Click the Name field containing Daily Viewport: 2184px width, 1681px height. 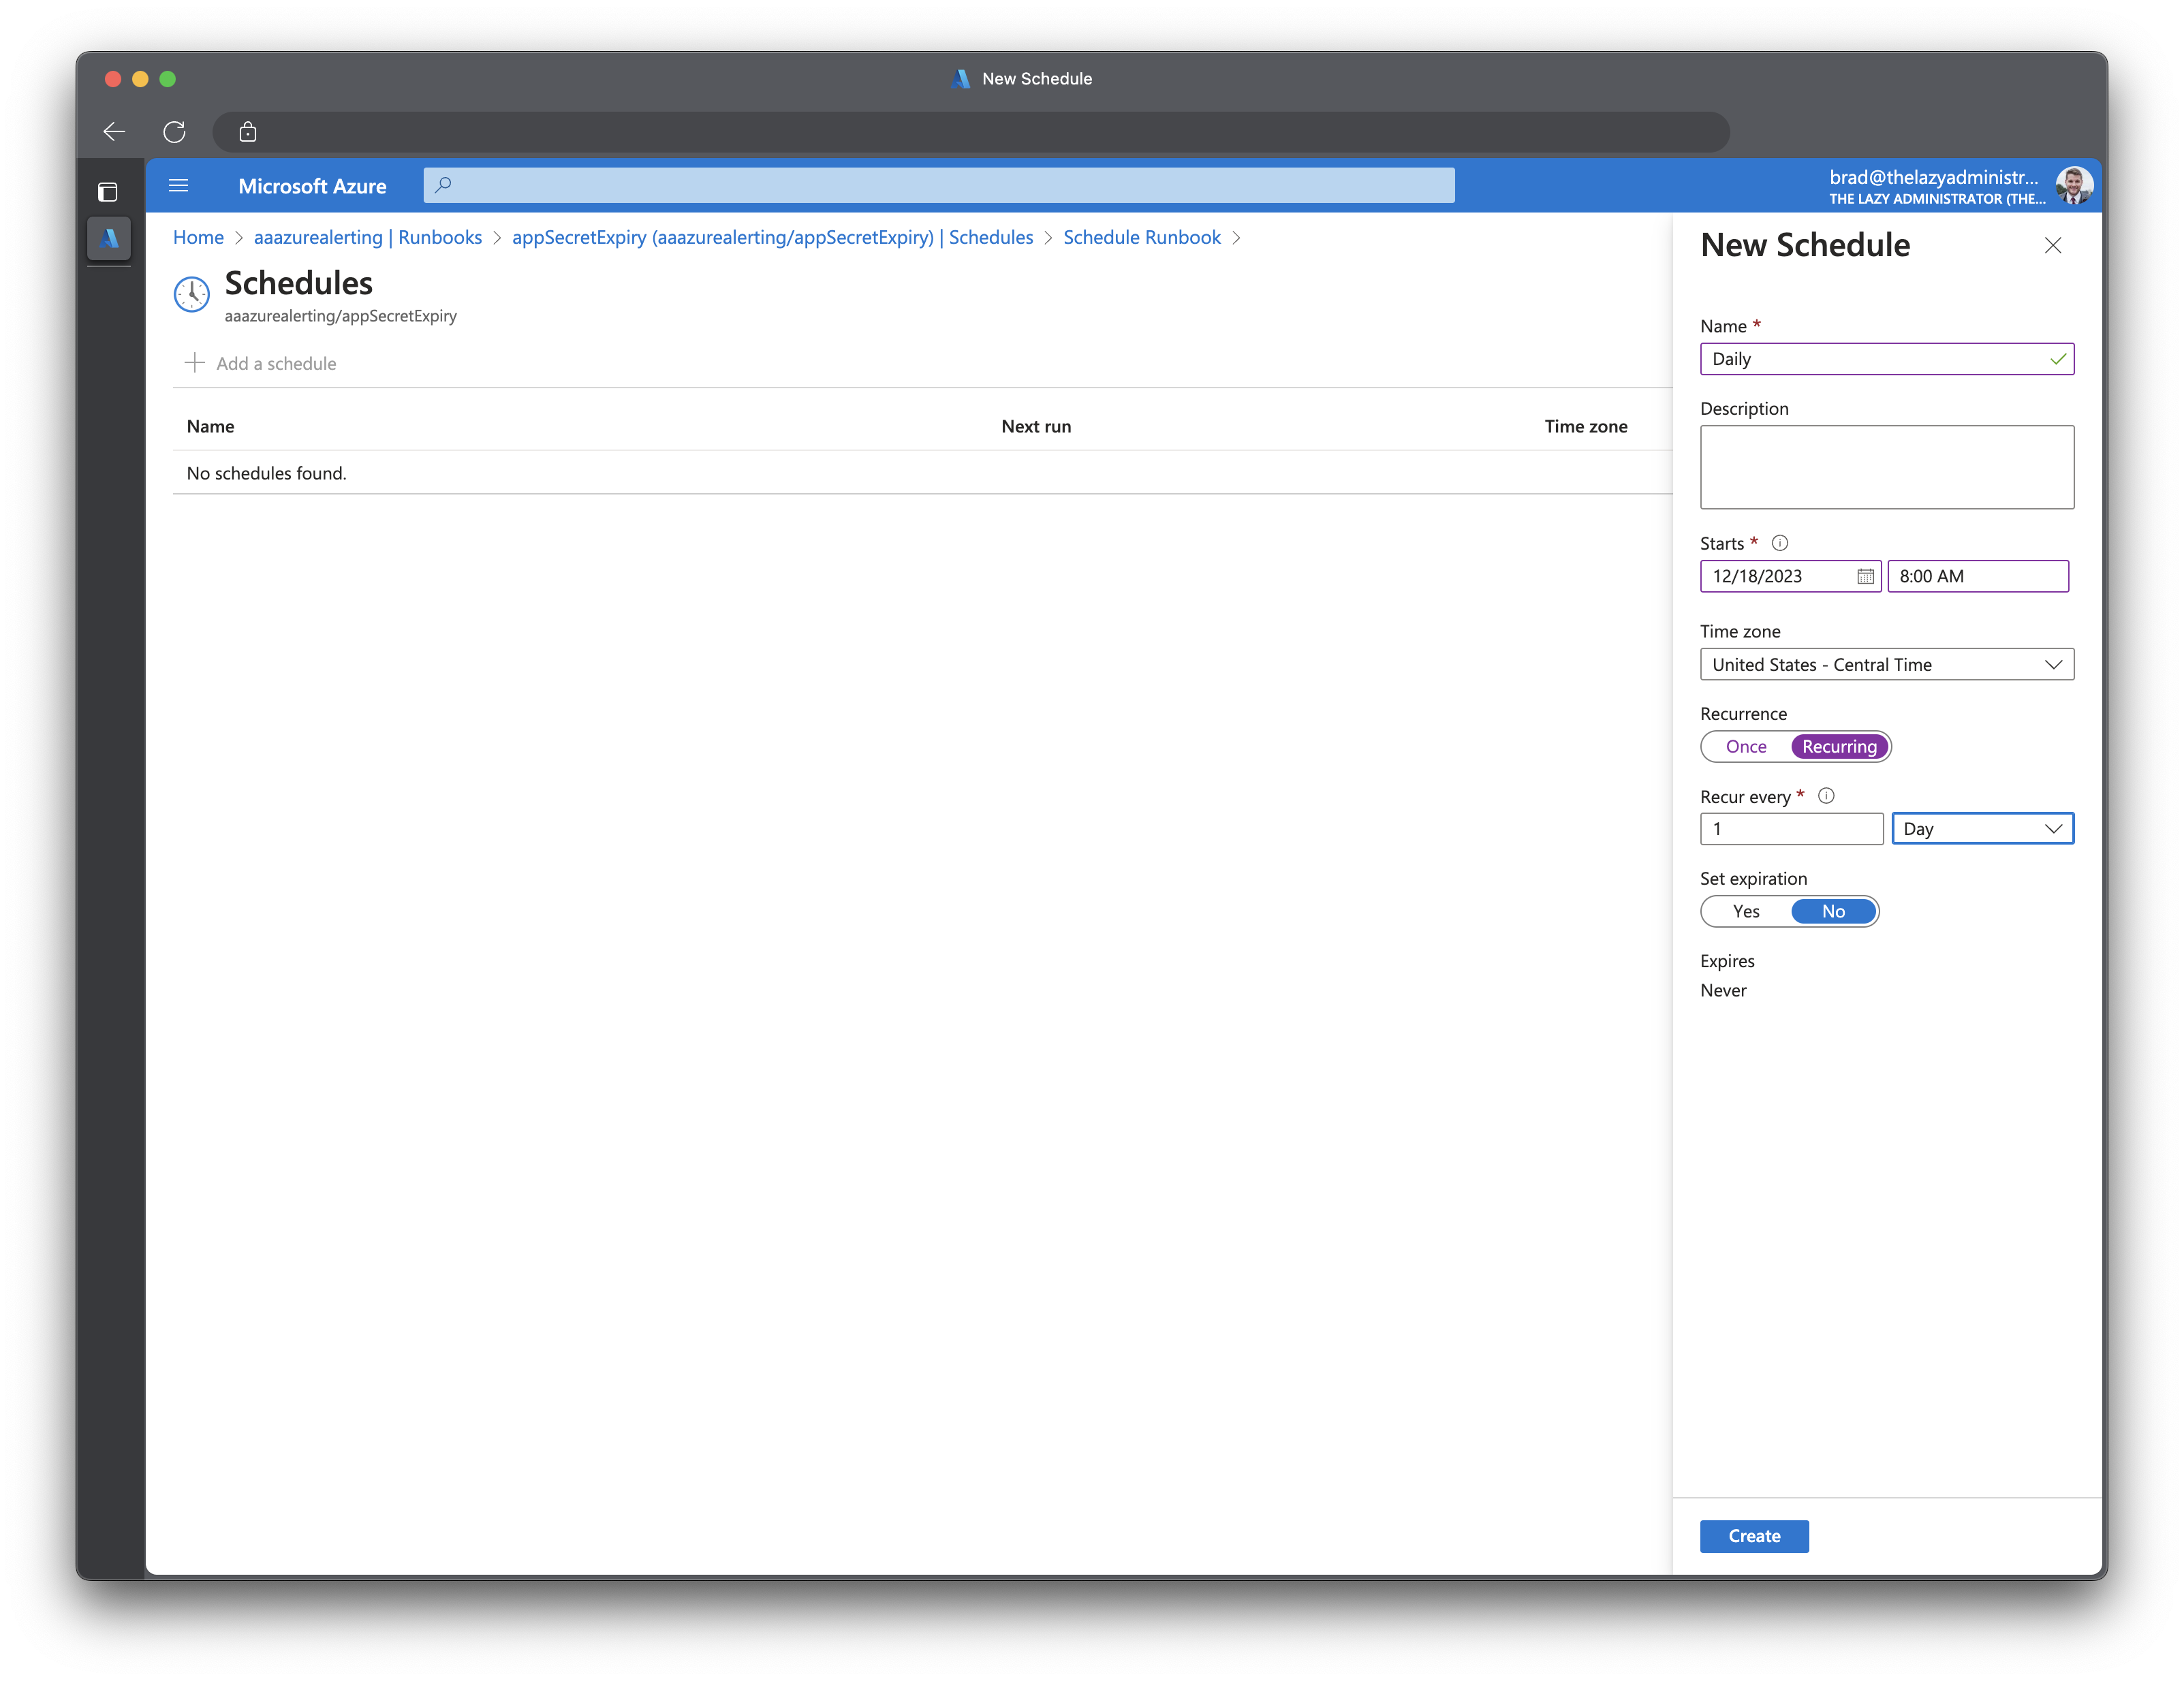(1887, 359)
